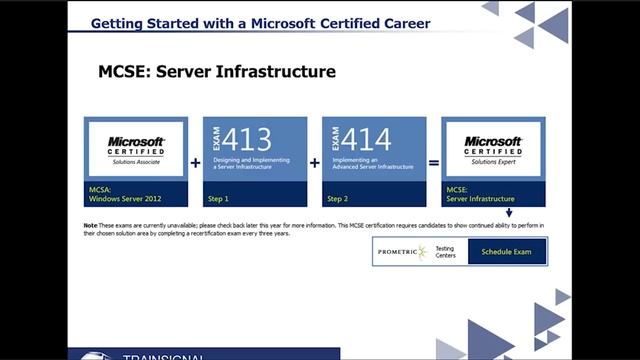Click 'Implementing an Advanced Server Infrastructure' text
This screenshot has width=640, height=360.
(373, 163)
